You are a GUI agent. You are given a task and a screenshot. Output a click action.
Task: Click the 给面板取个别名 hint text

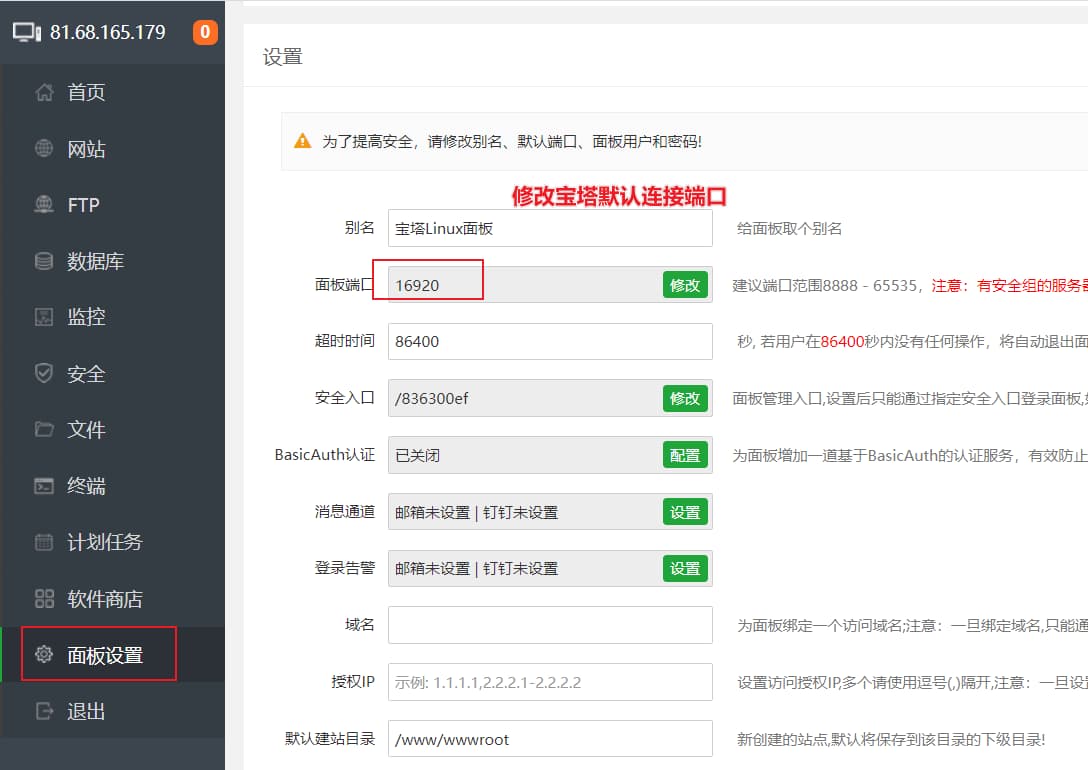[x=789, y=228]
